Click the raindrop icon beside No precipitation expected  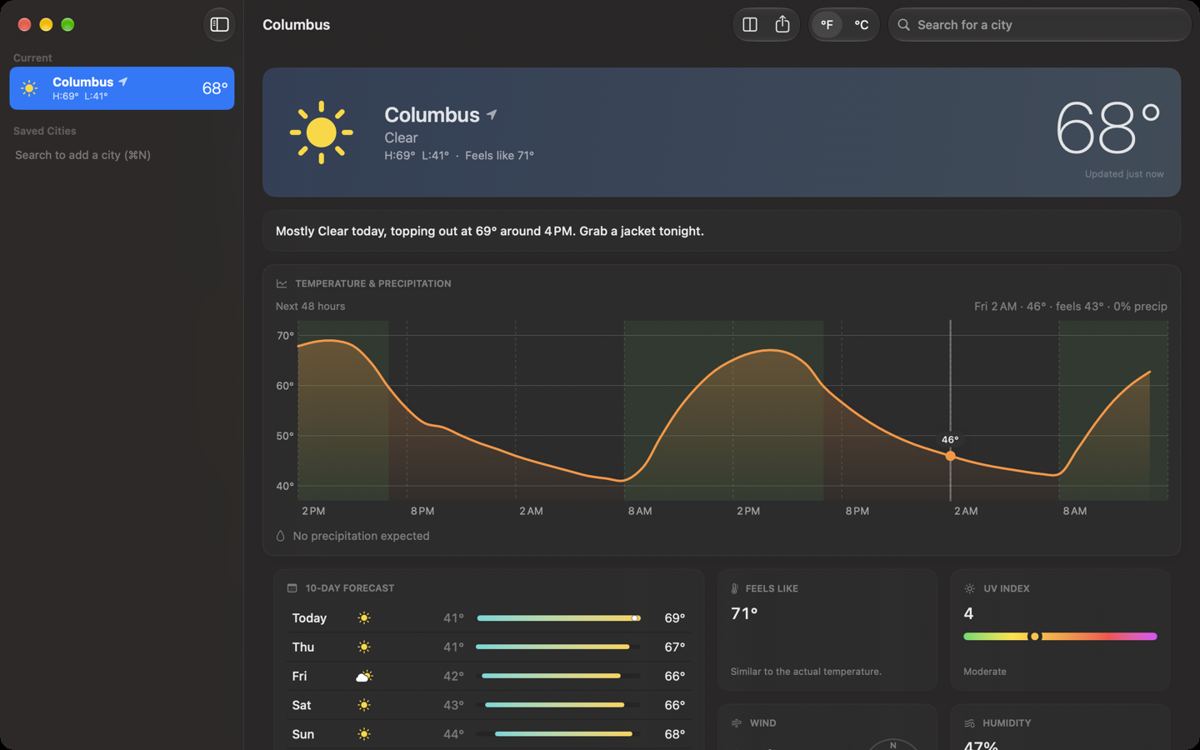(x=281, y=536)
